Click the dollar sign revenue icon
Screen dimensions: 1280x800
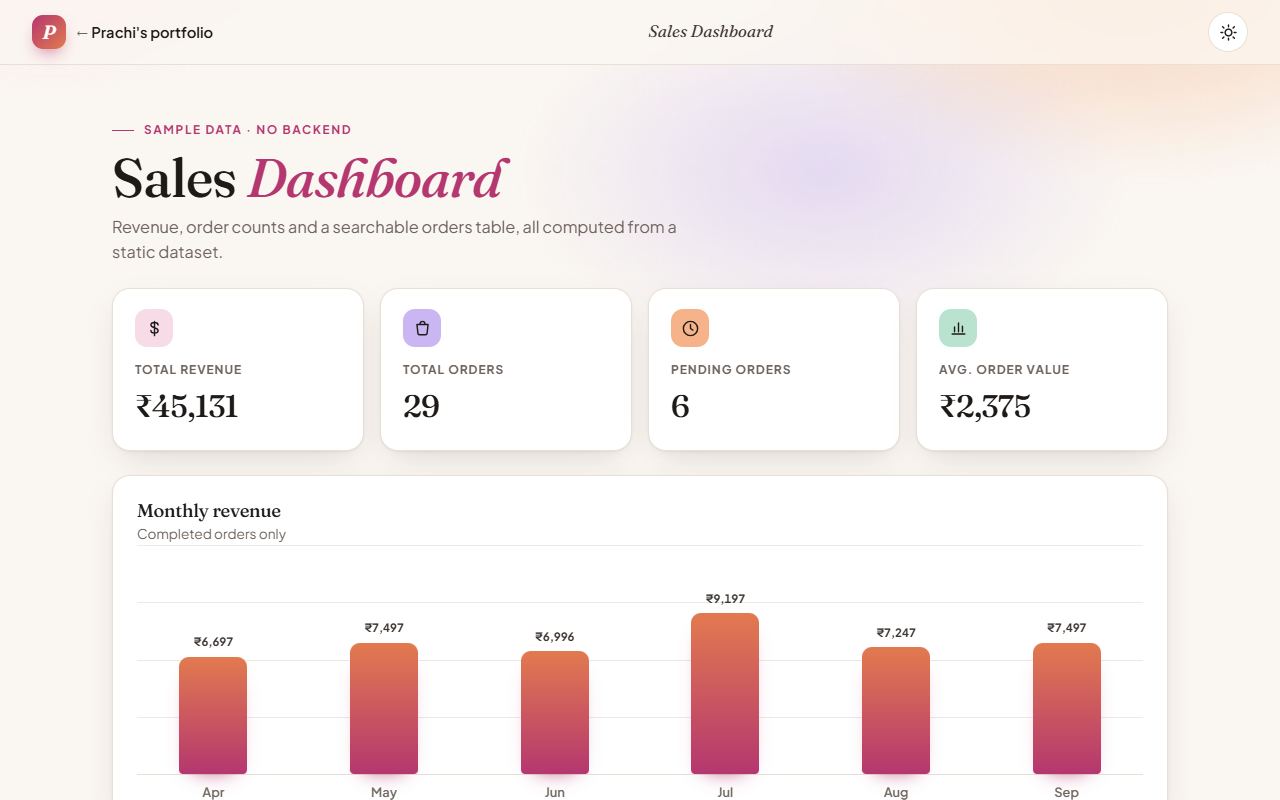154,328
